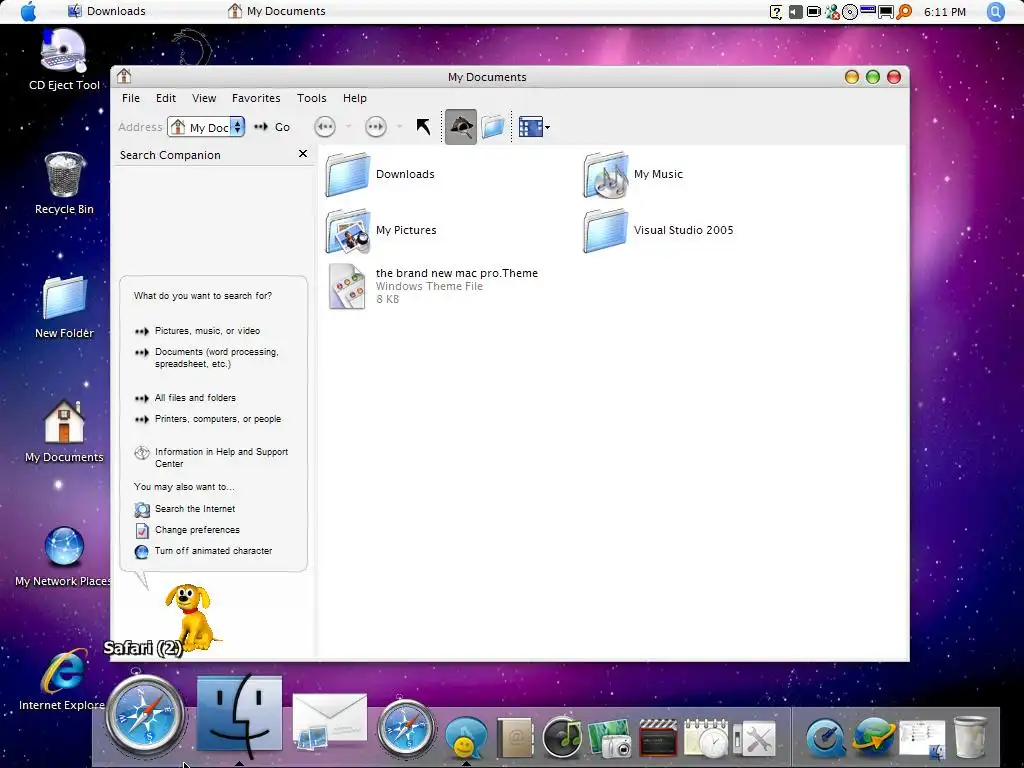Click the Go button beside the address

272,127
